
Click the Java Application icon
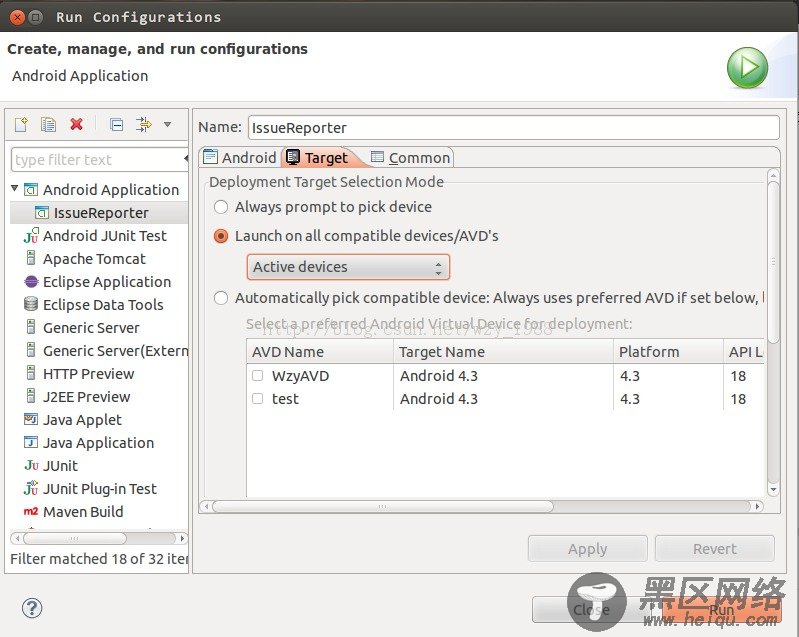[x=31, y=442]
